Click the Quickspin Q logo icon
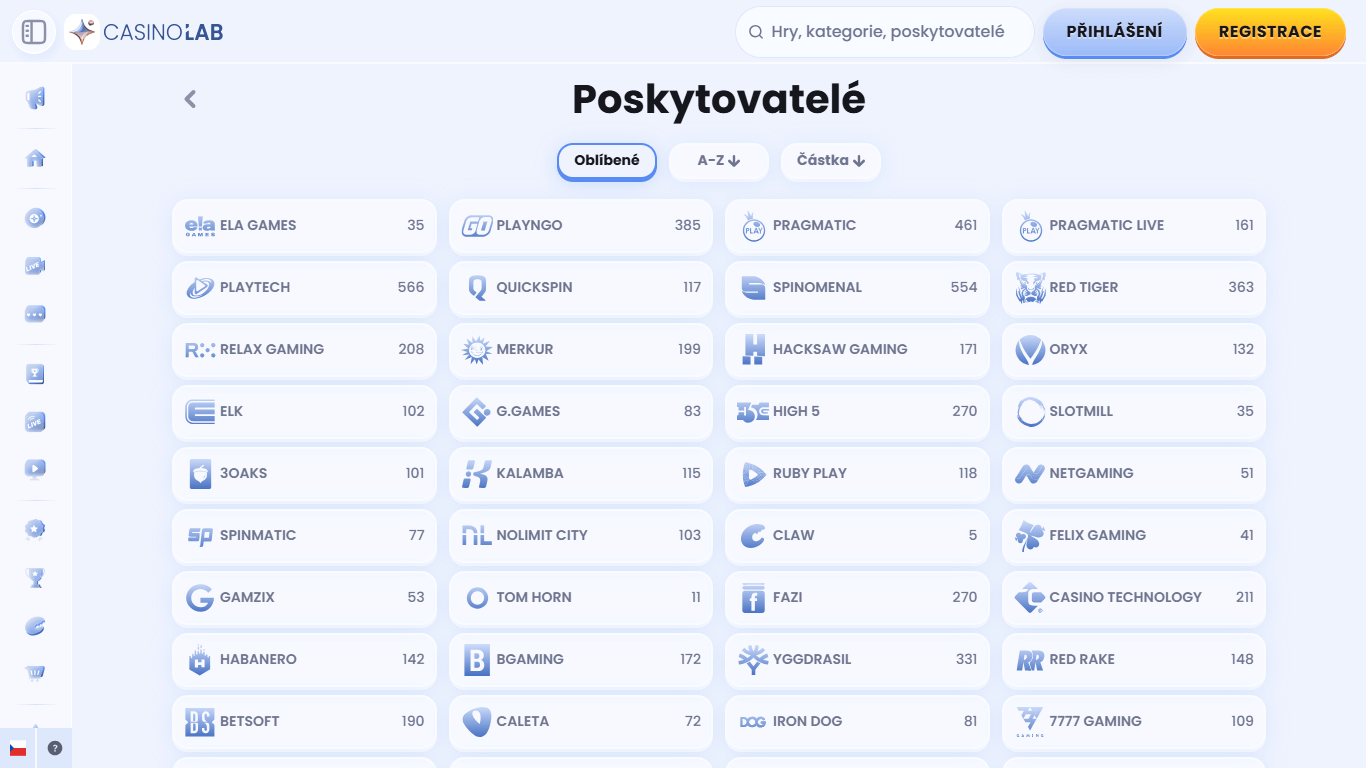Image resolution: width=1366 pixels, height=768 pixels. pyautogui.click(x=477, y=288)
